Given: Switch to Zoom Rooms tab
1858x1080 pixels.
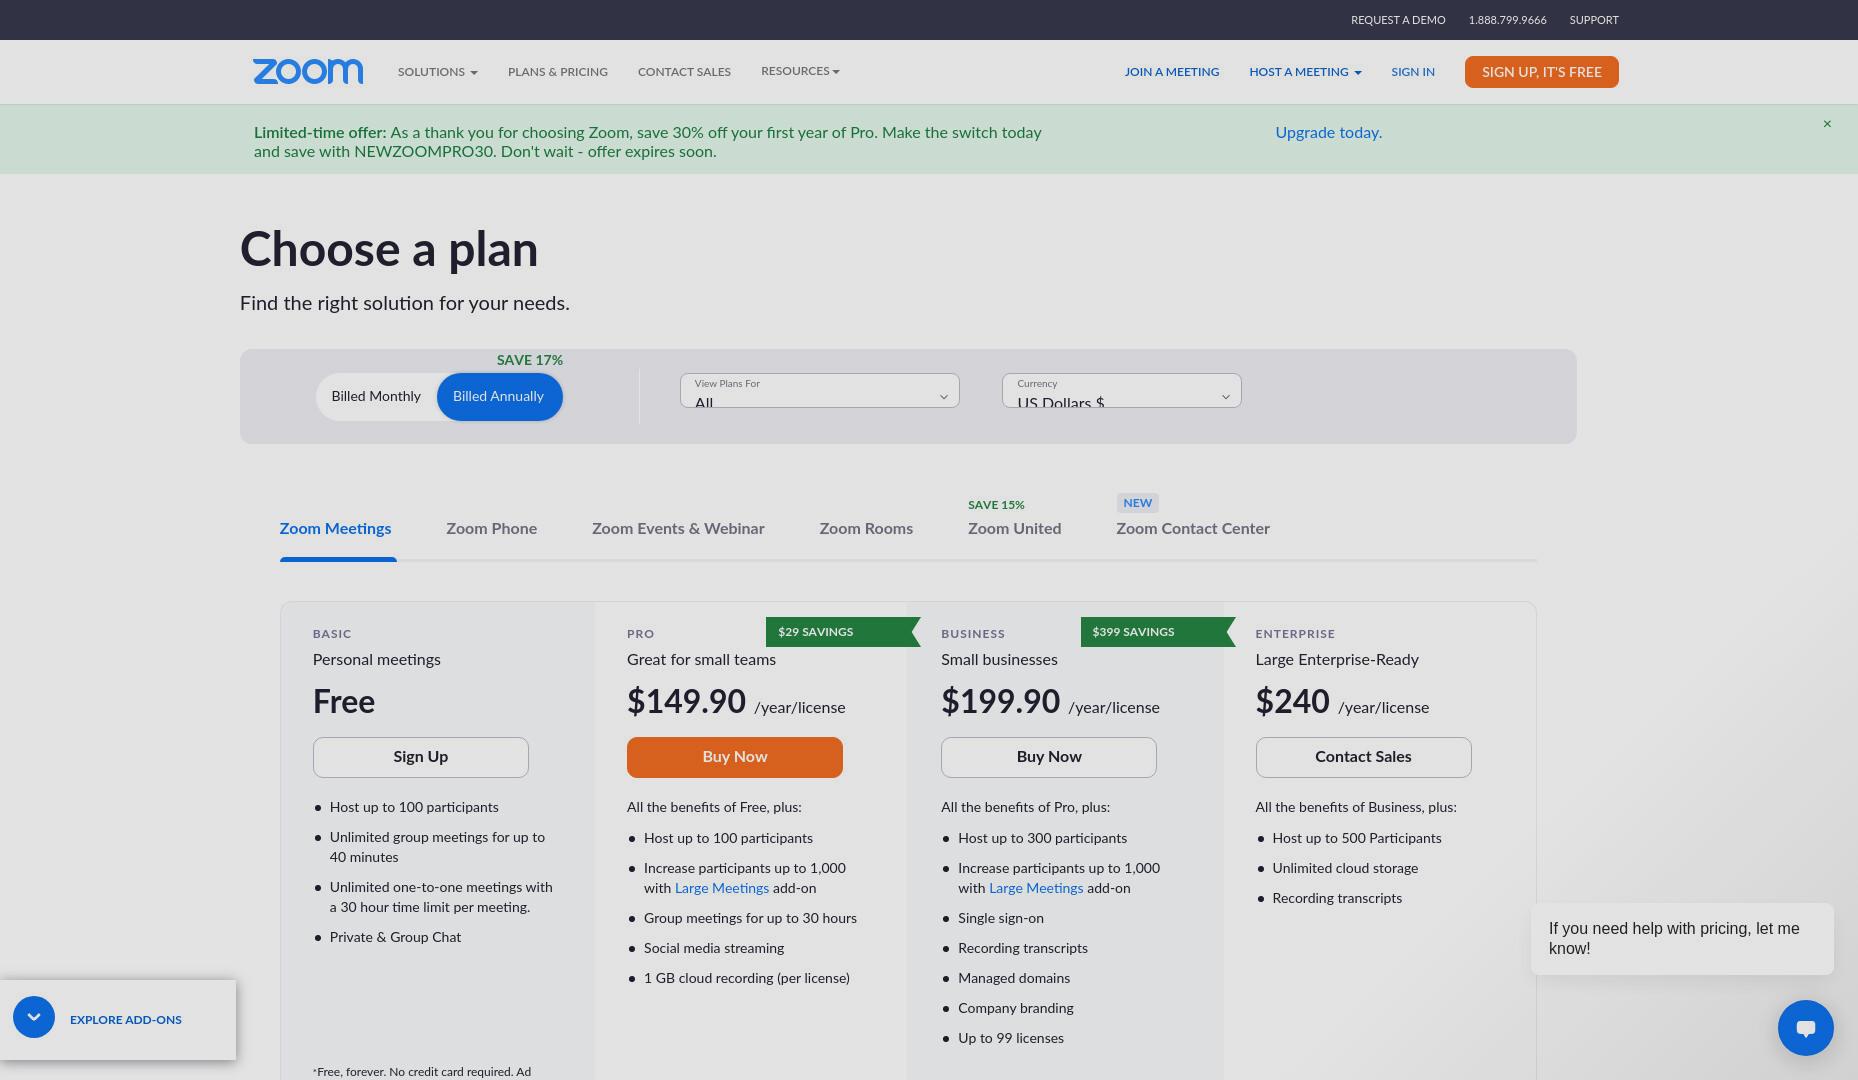Looking at the screenshot, I should pyautogui.click(x=866, y=529).
